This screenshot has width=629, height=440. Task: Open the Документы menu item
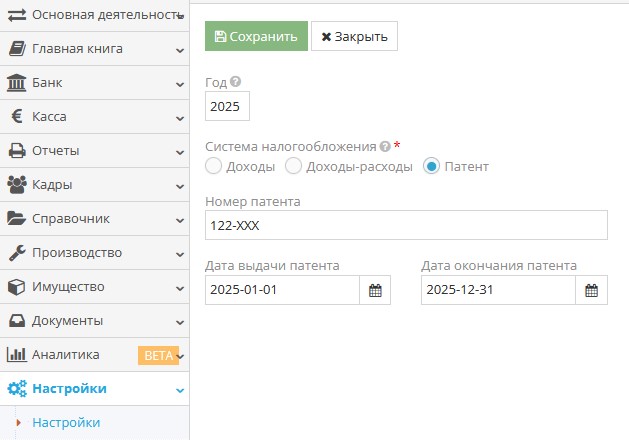(x=94, y=321)
